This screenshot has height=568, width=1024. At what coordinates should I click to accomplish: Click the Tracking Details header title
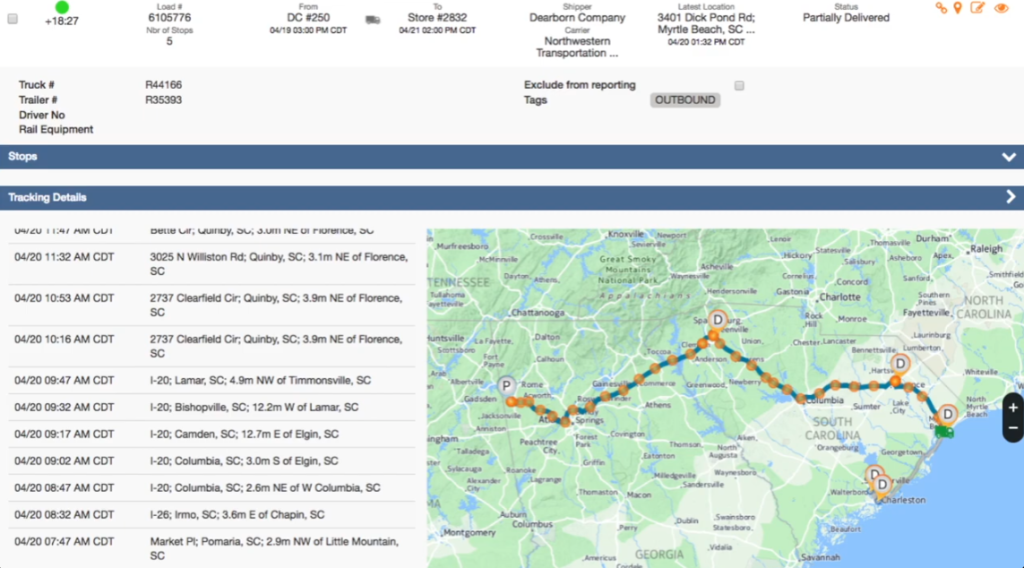47,198
